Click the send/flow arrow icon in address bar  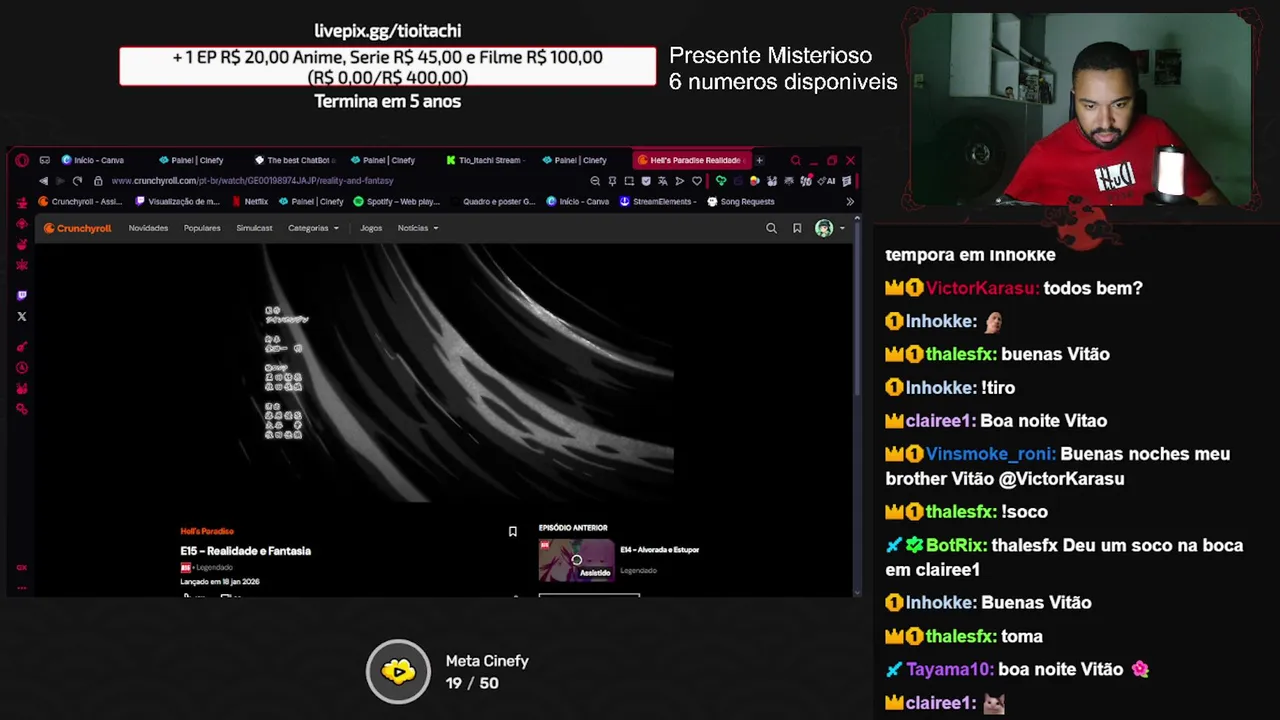point(679,181)
